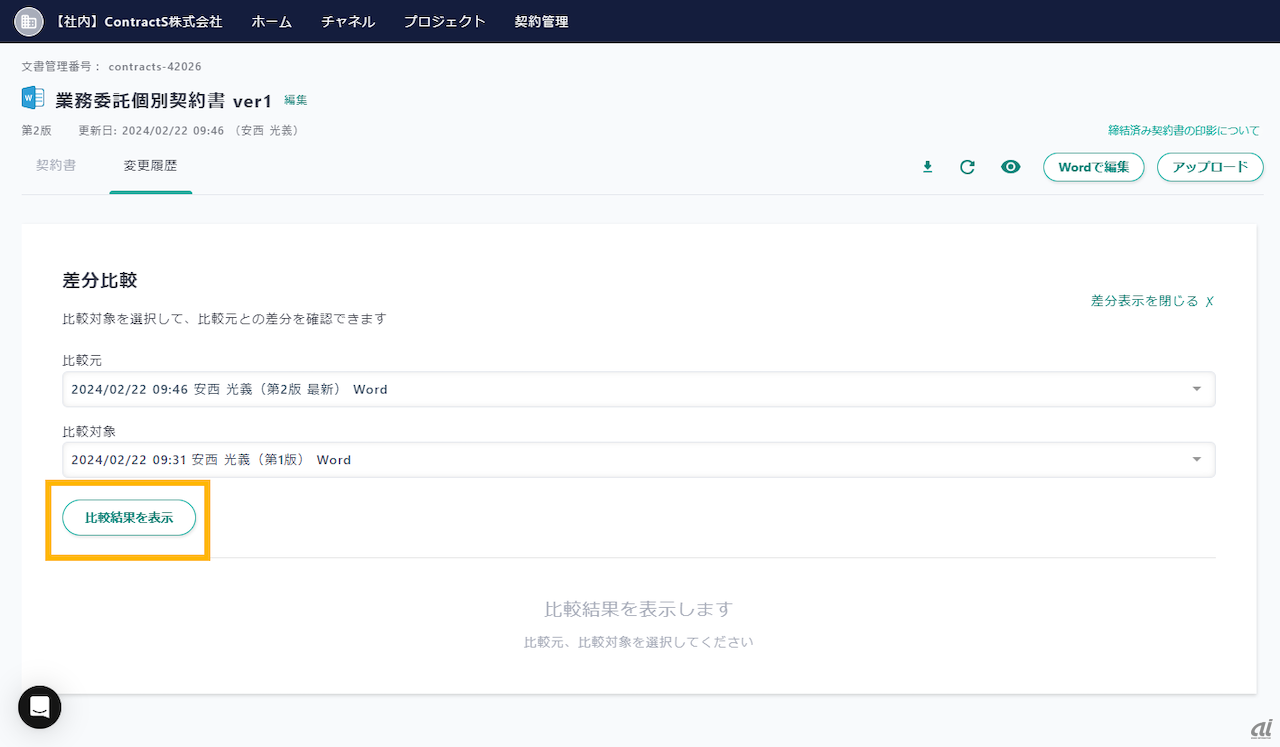The height and width of the screenshot is (747, 1280).
Task: Select the 変更履歴 tab
Action: point(150,166)
